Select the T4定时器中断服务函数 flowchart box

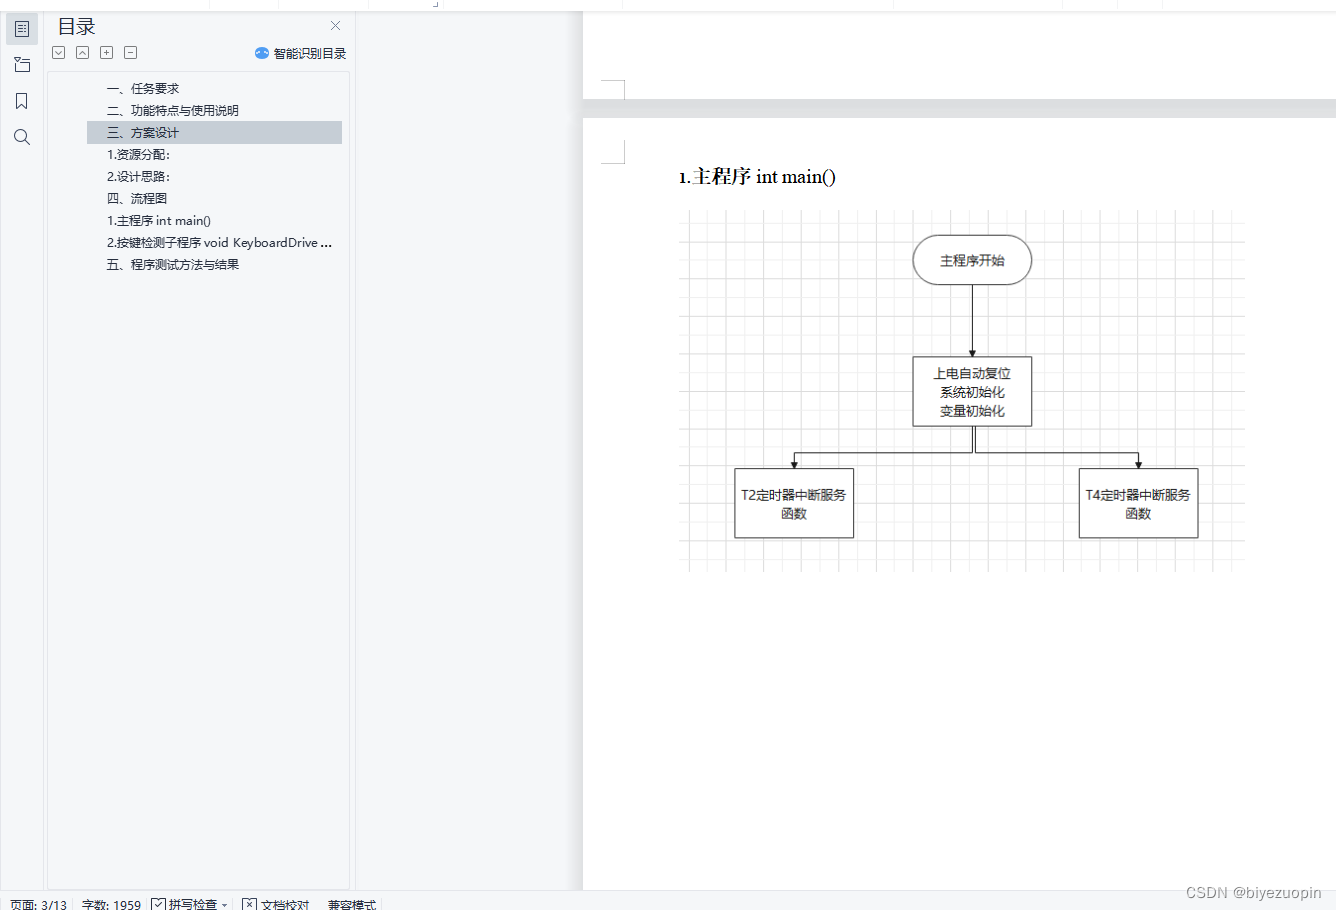[1138, 503]
